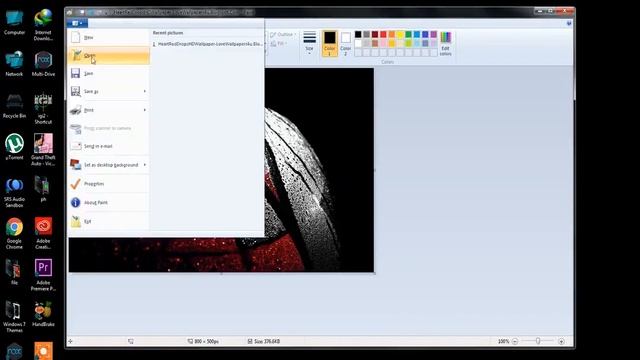The height and width of the screenshot is (360, 640).
Task: Pick the brown color swatch
Action: coord(375,43)
